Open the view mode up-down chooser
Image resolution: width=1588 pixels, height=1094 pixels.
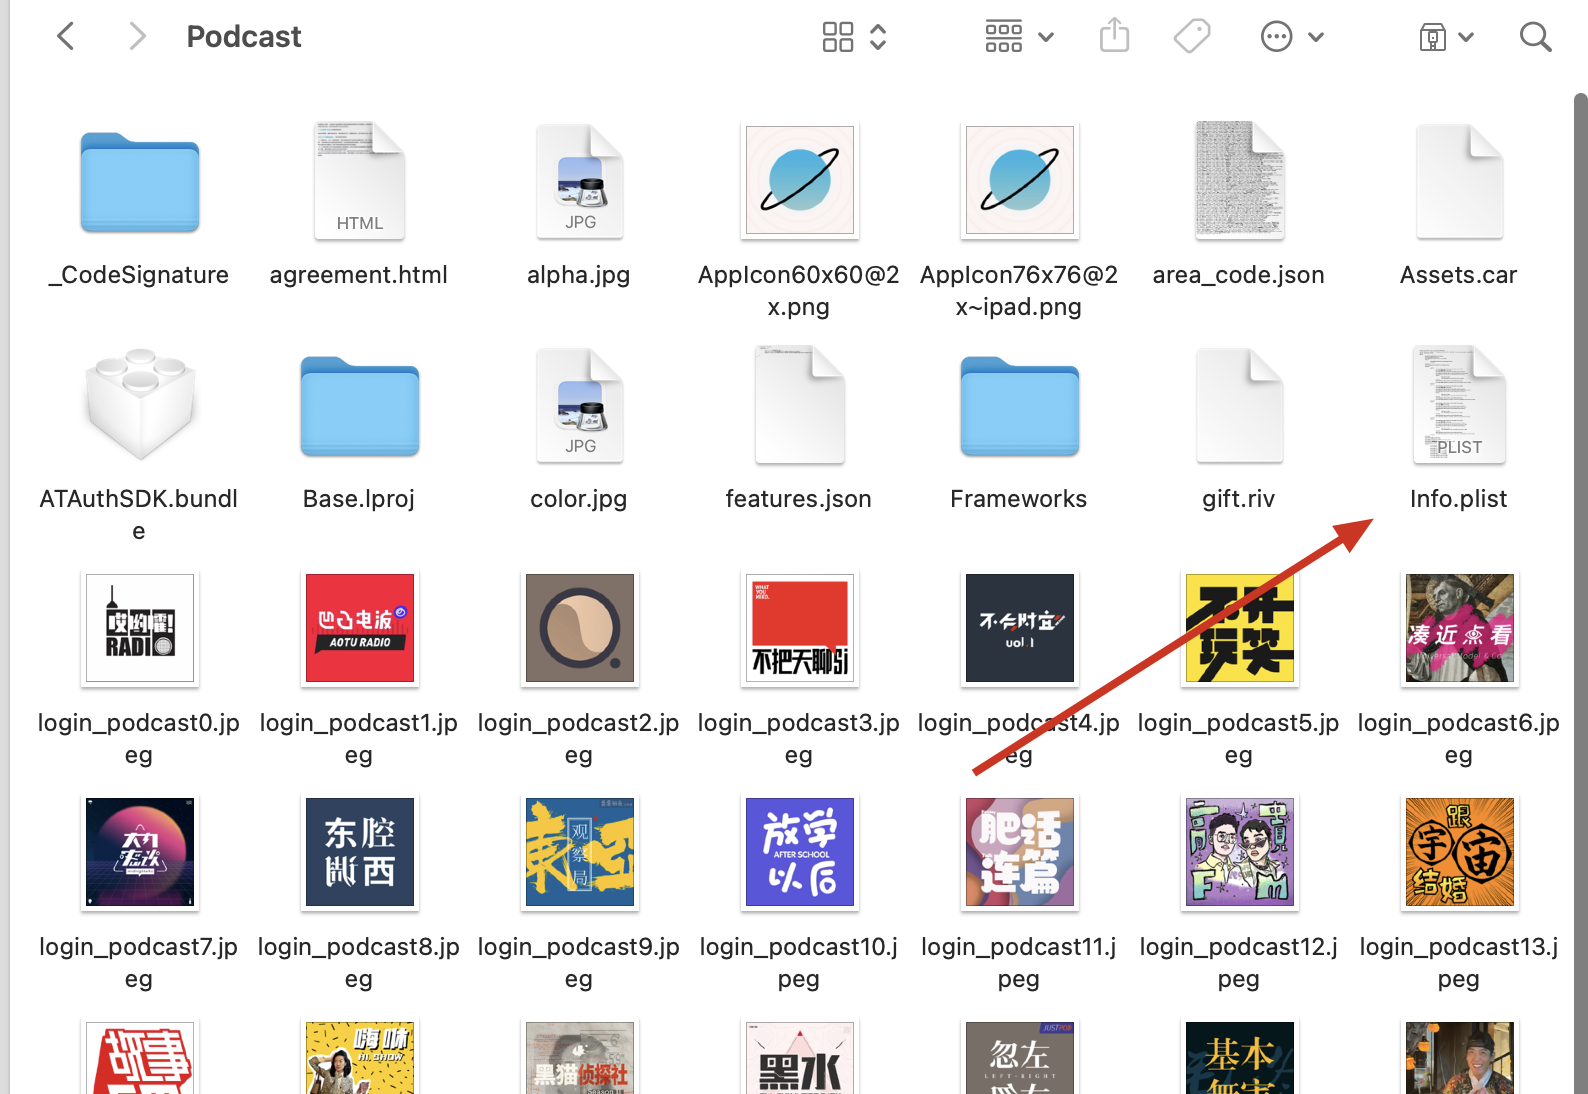click(878, 37)
